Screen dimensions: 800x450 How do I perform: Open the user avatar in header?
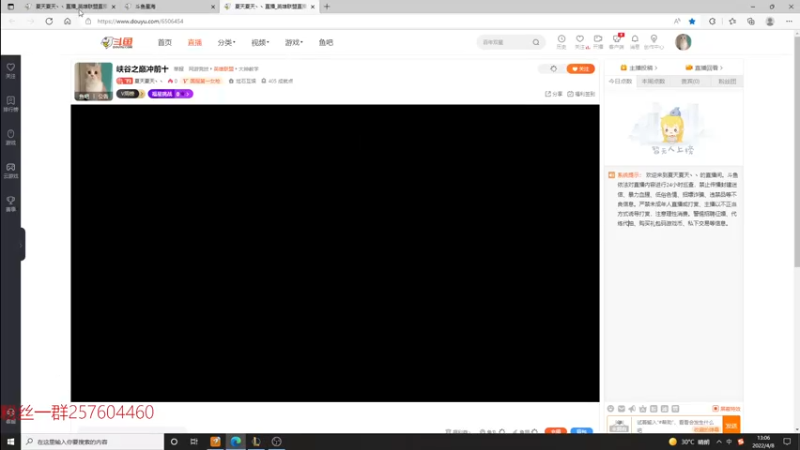click(683, 42)
